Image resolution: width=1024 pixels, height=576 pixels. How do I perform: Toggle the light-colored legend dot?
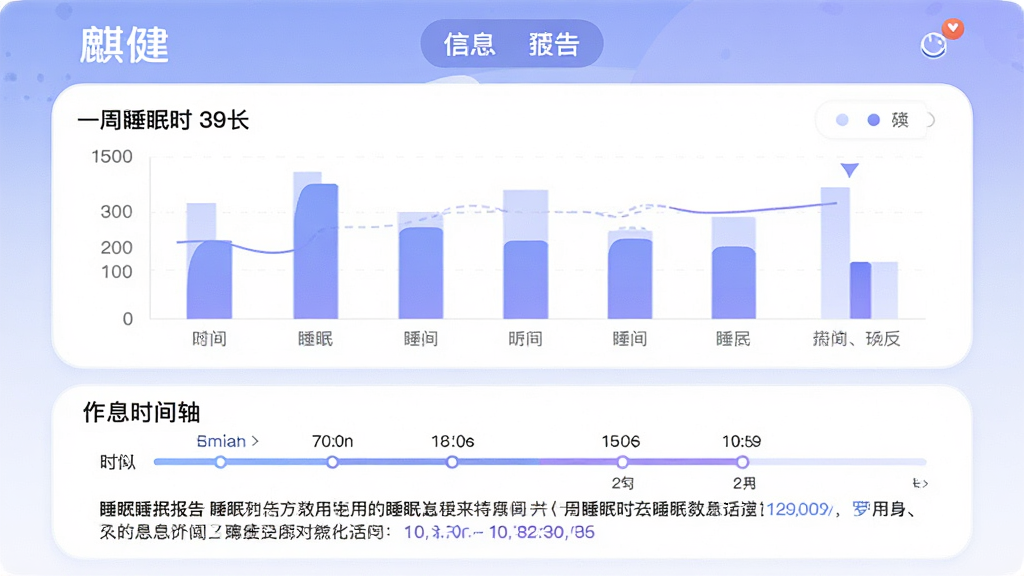tap(842, 120)
